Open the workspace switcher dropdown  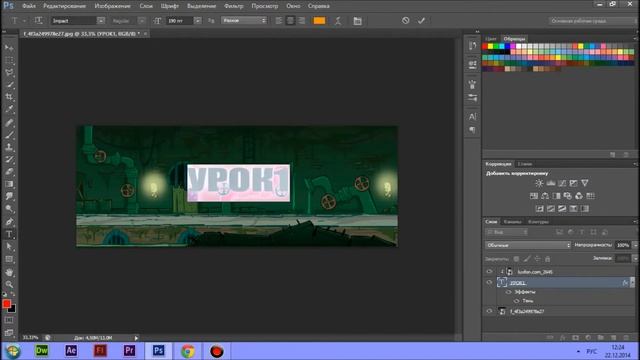[x=593, y=20]
